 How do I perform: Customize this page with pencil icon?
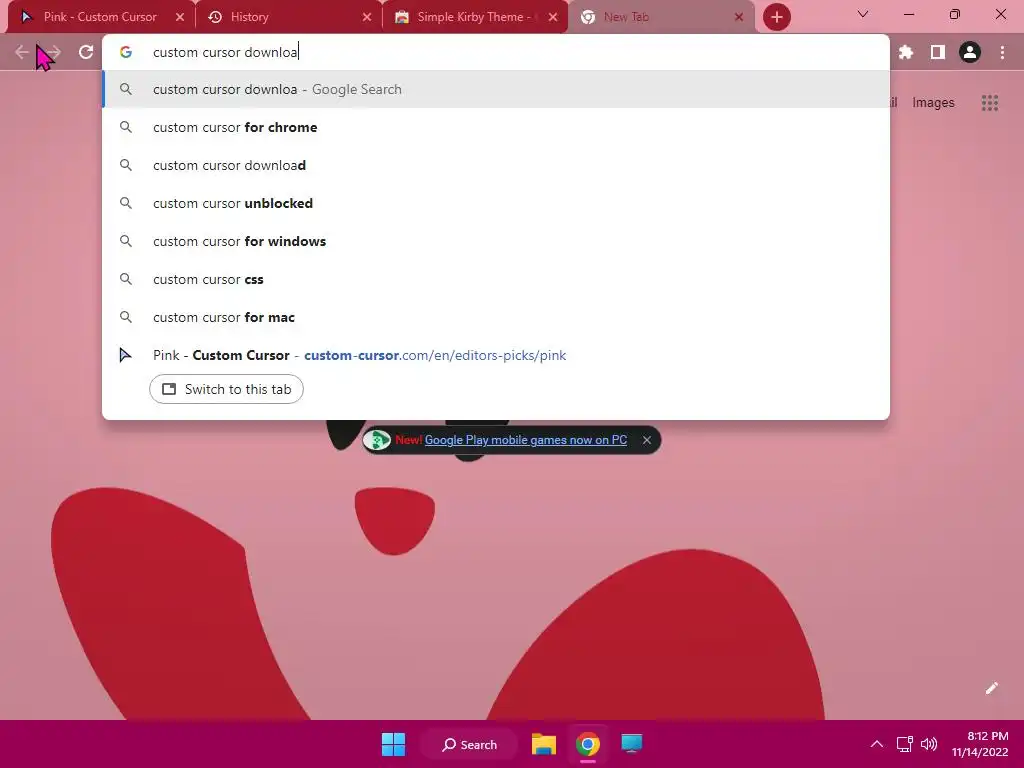click(x=991, y=688)
